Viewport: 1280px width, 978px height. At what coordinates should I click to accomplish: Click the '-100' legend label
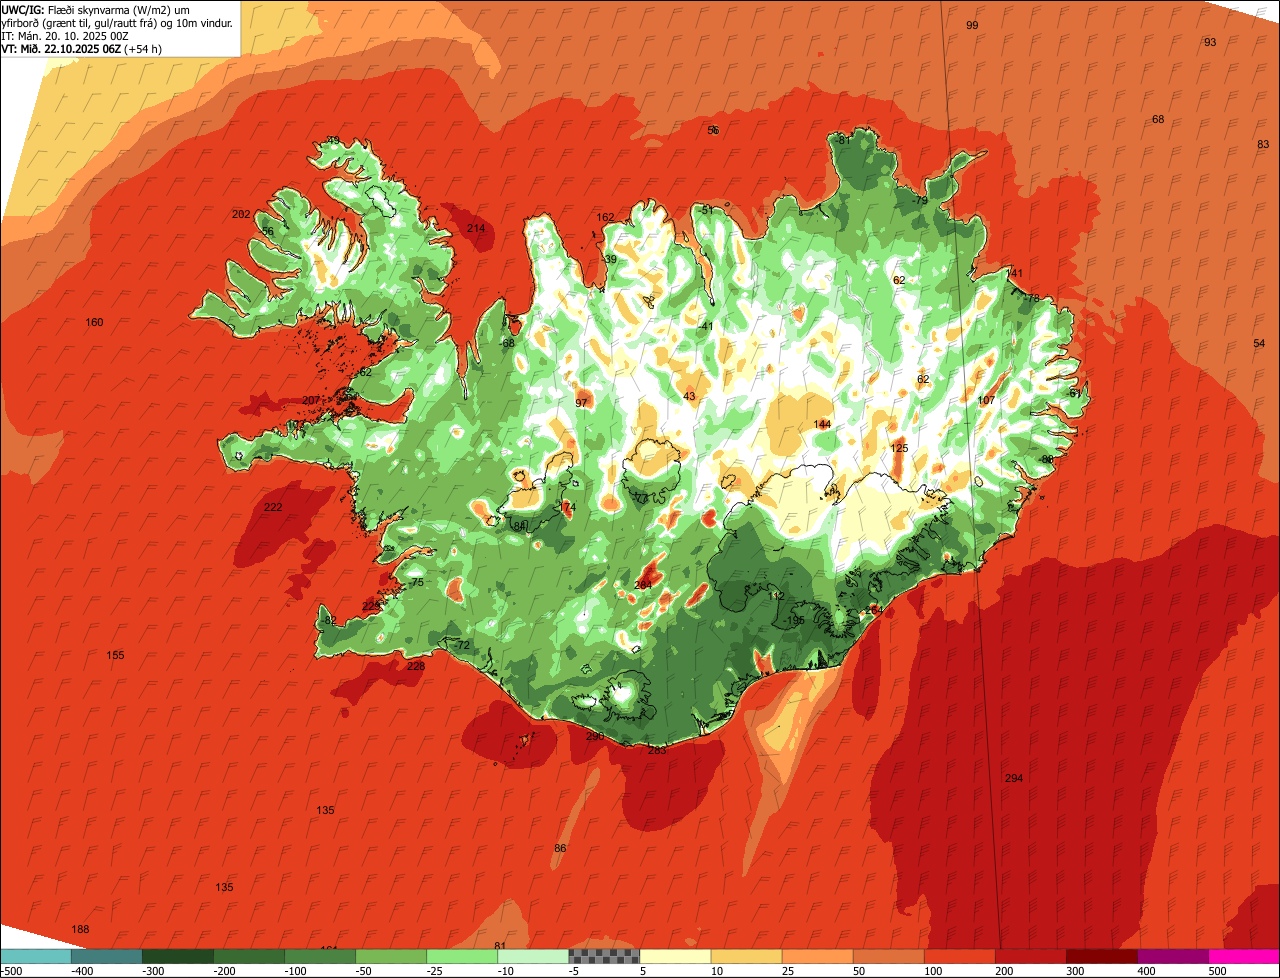tap(295, 971)
